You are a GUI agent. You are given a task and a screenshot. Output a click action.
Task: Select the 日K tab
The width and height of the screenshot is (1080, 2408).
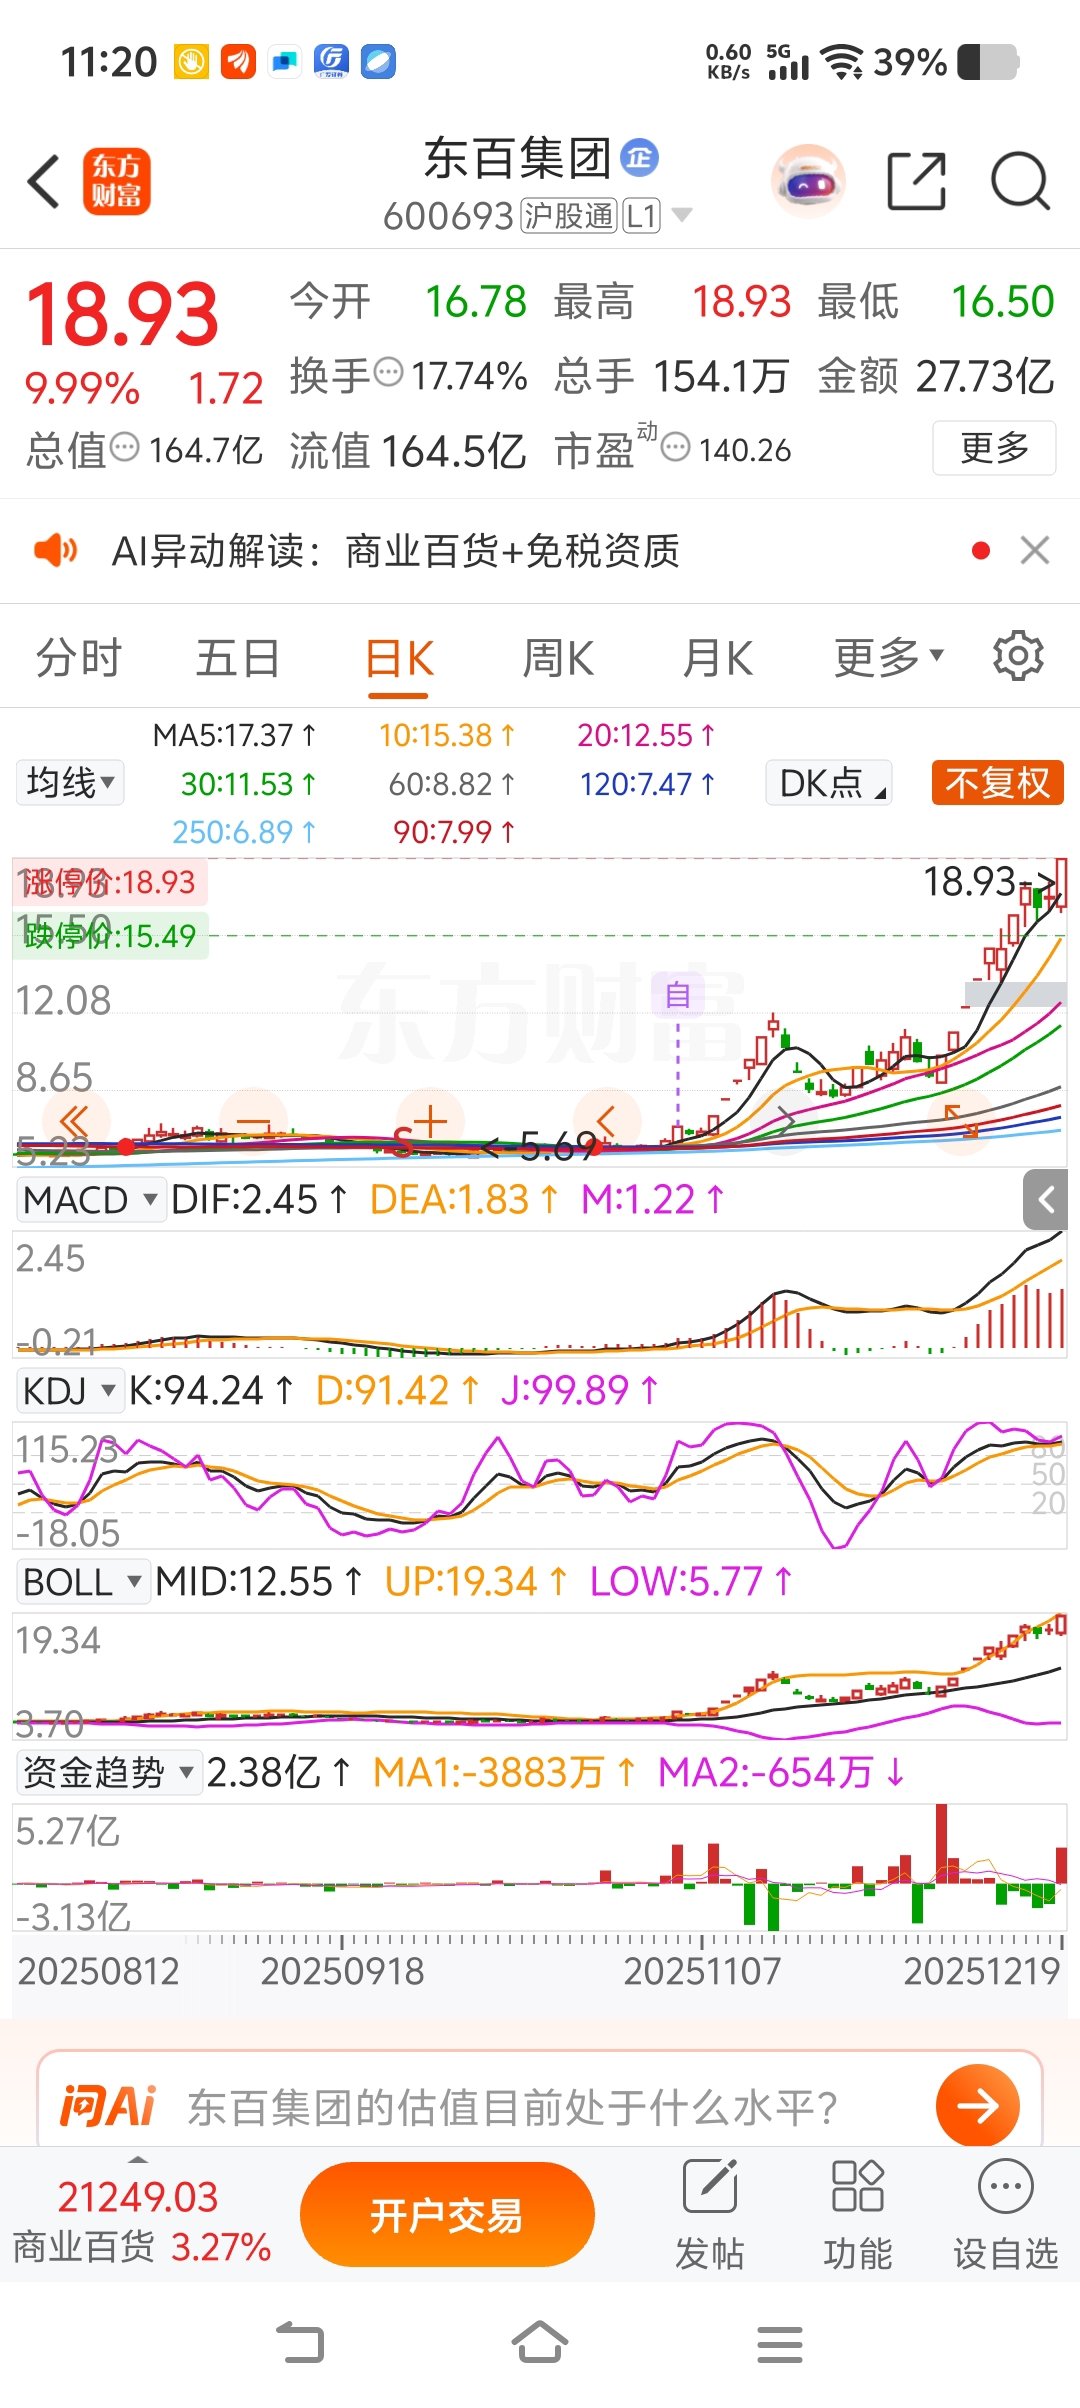[x=399, y=659]
